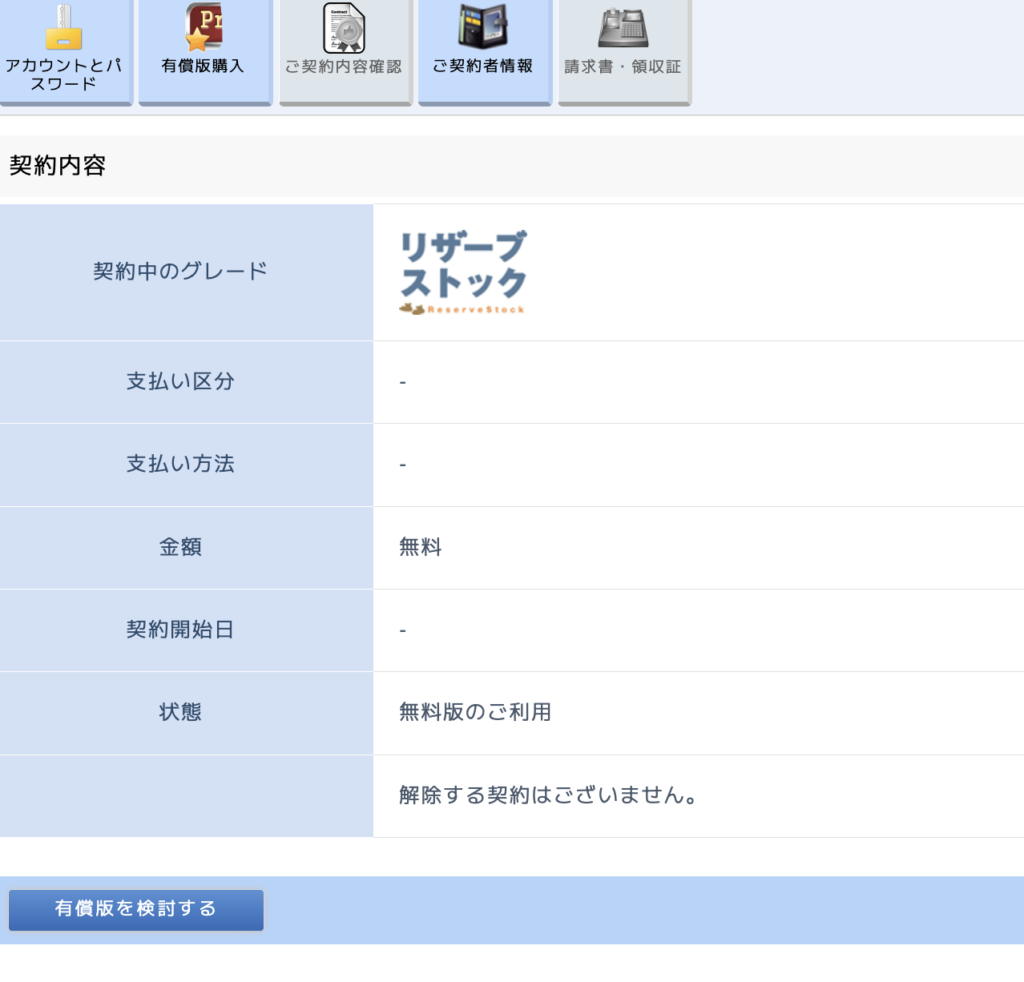Open the ご契約内容確認 tab label
Viewport: 1024px width, 982px height.
(x=344, y=67)
